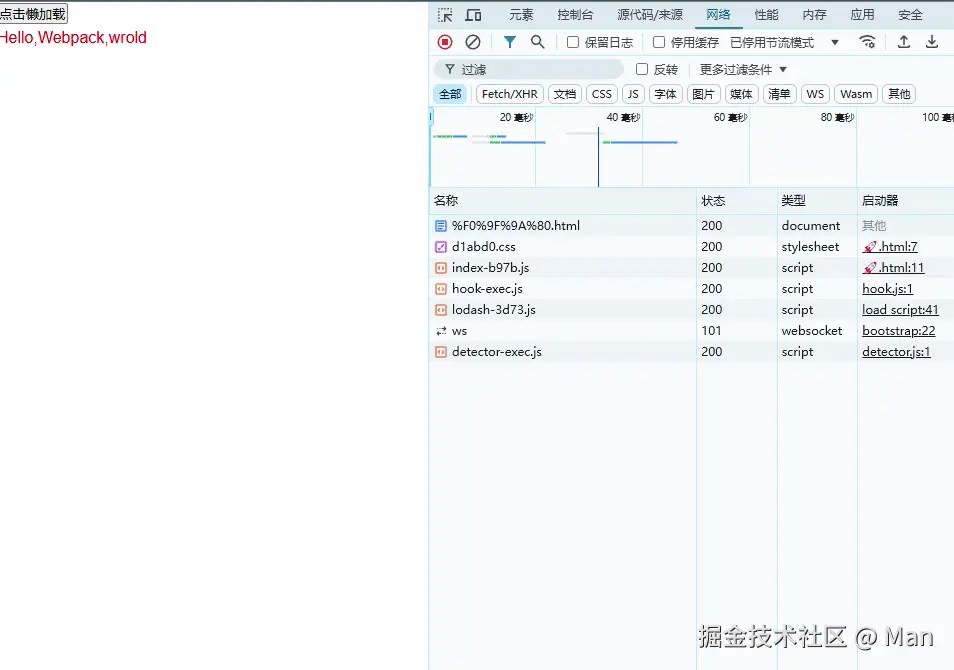Toggle the device toolbar icon
954x670 pixels.
[473, 15]
